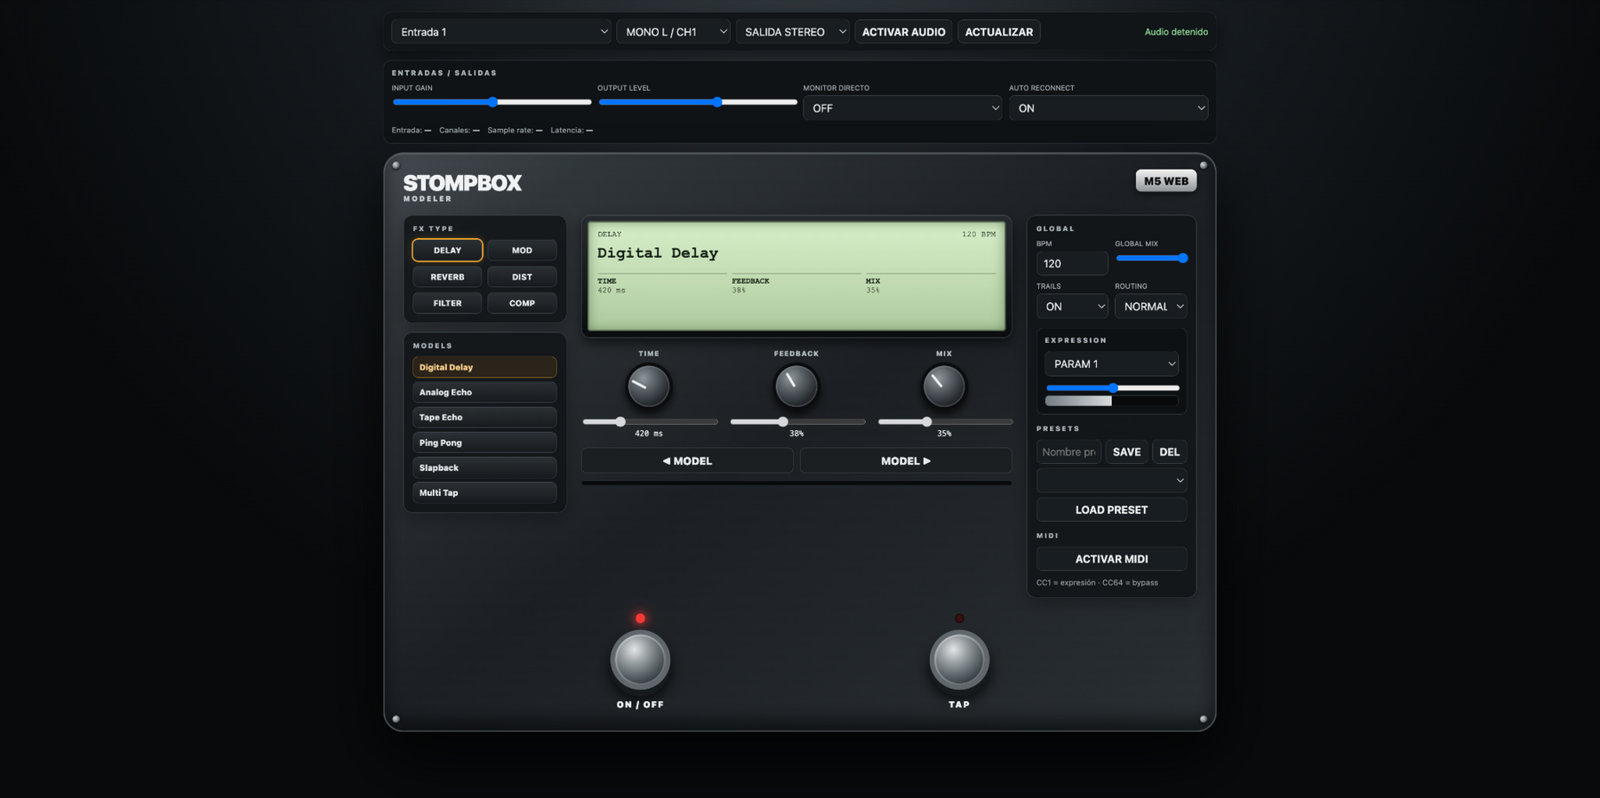Tap the TAP tempo footswitch

click(959, 660)
